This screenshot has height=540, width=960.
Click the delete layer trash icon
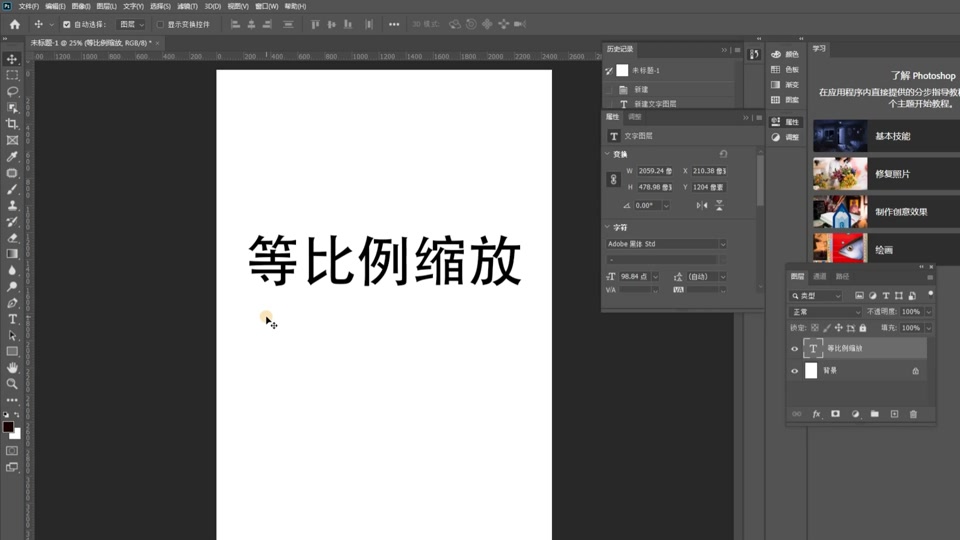click(x=913, y=414)
